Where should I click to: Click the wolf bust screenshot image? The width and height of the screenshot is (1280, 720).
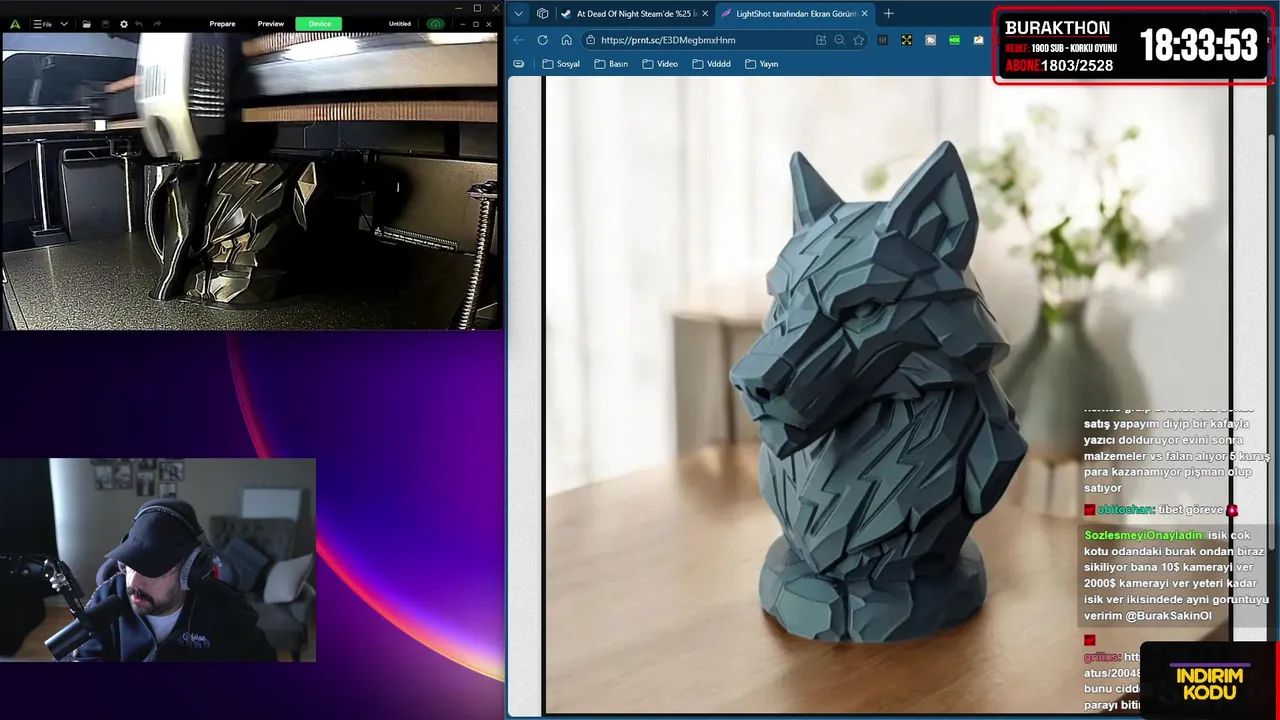pyautogui.click(x=886, y=396)
